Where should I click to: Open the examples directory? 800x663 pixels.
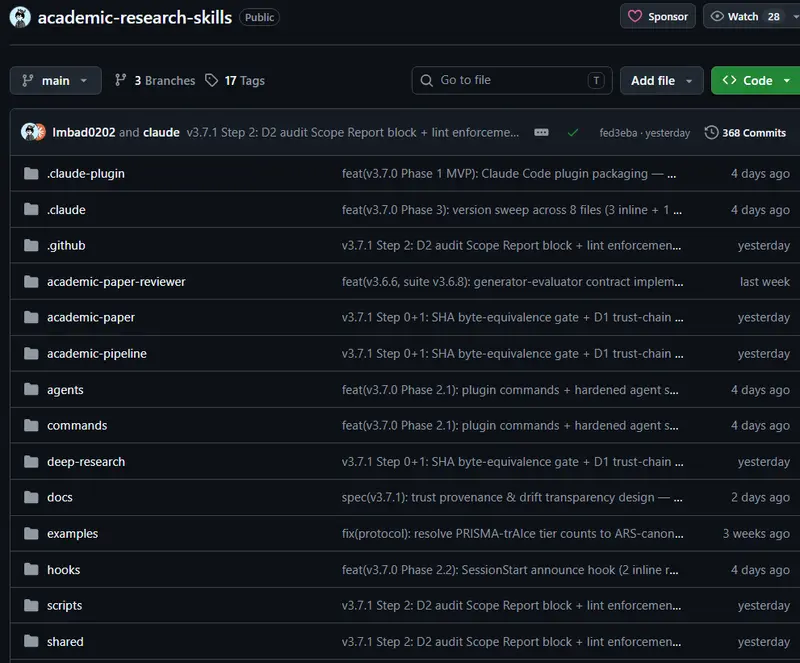click(72, 534)
